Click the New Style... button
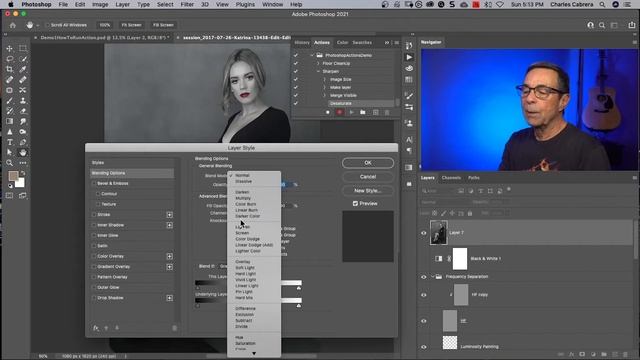640x360 pixels. tap(368, 191)
